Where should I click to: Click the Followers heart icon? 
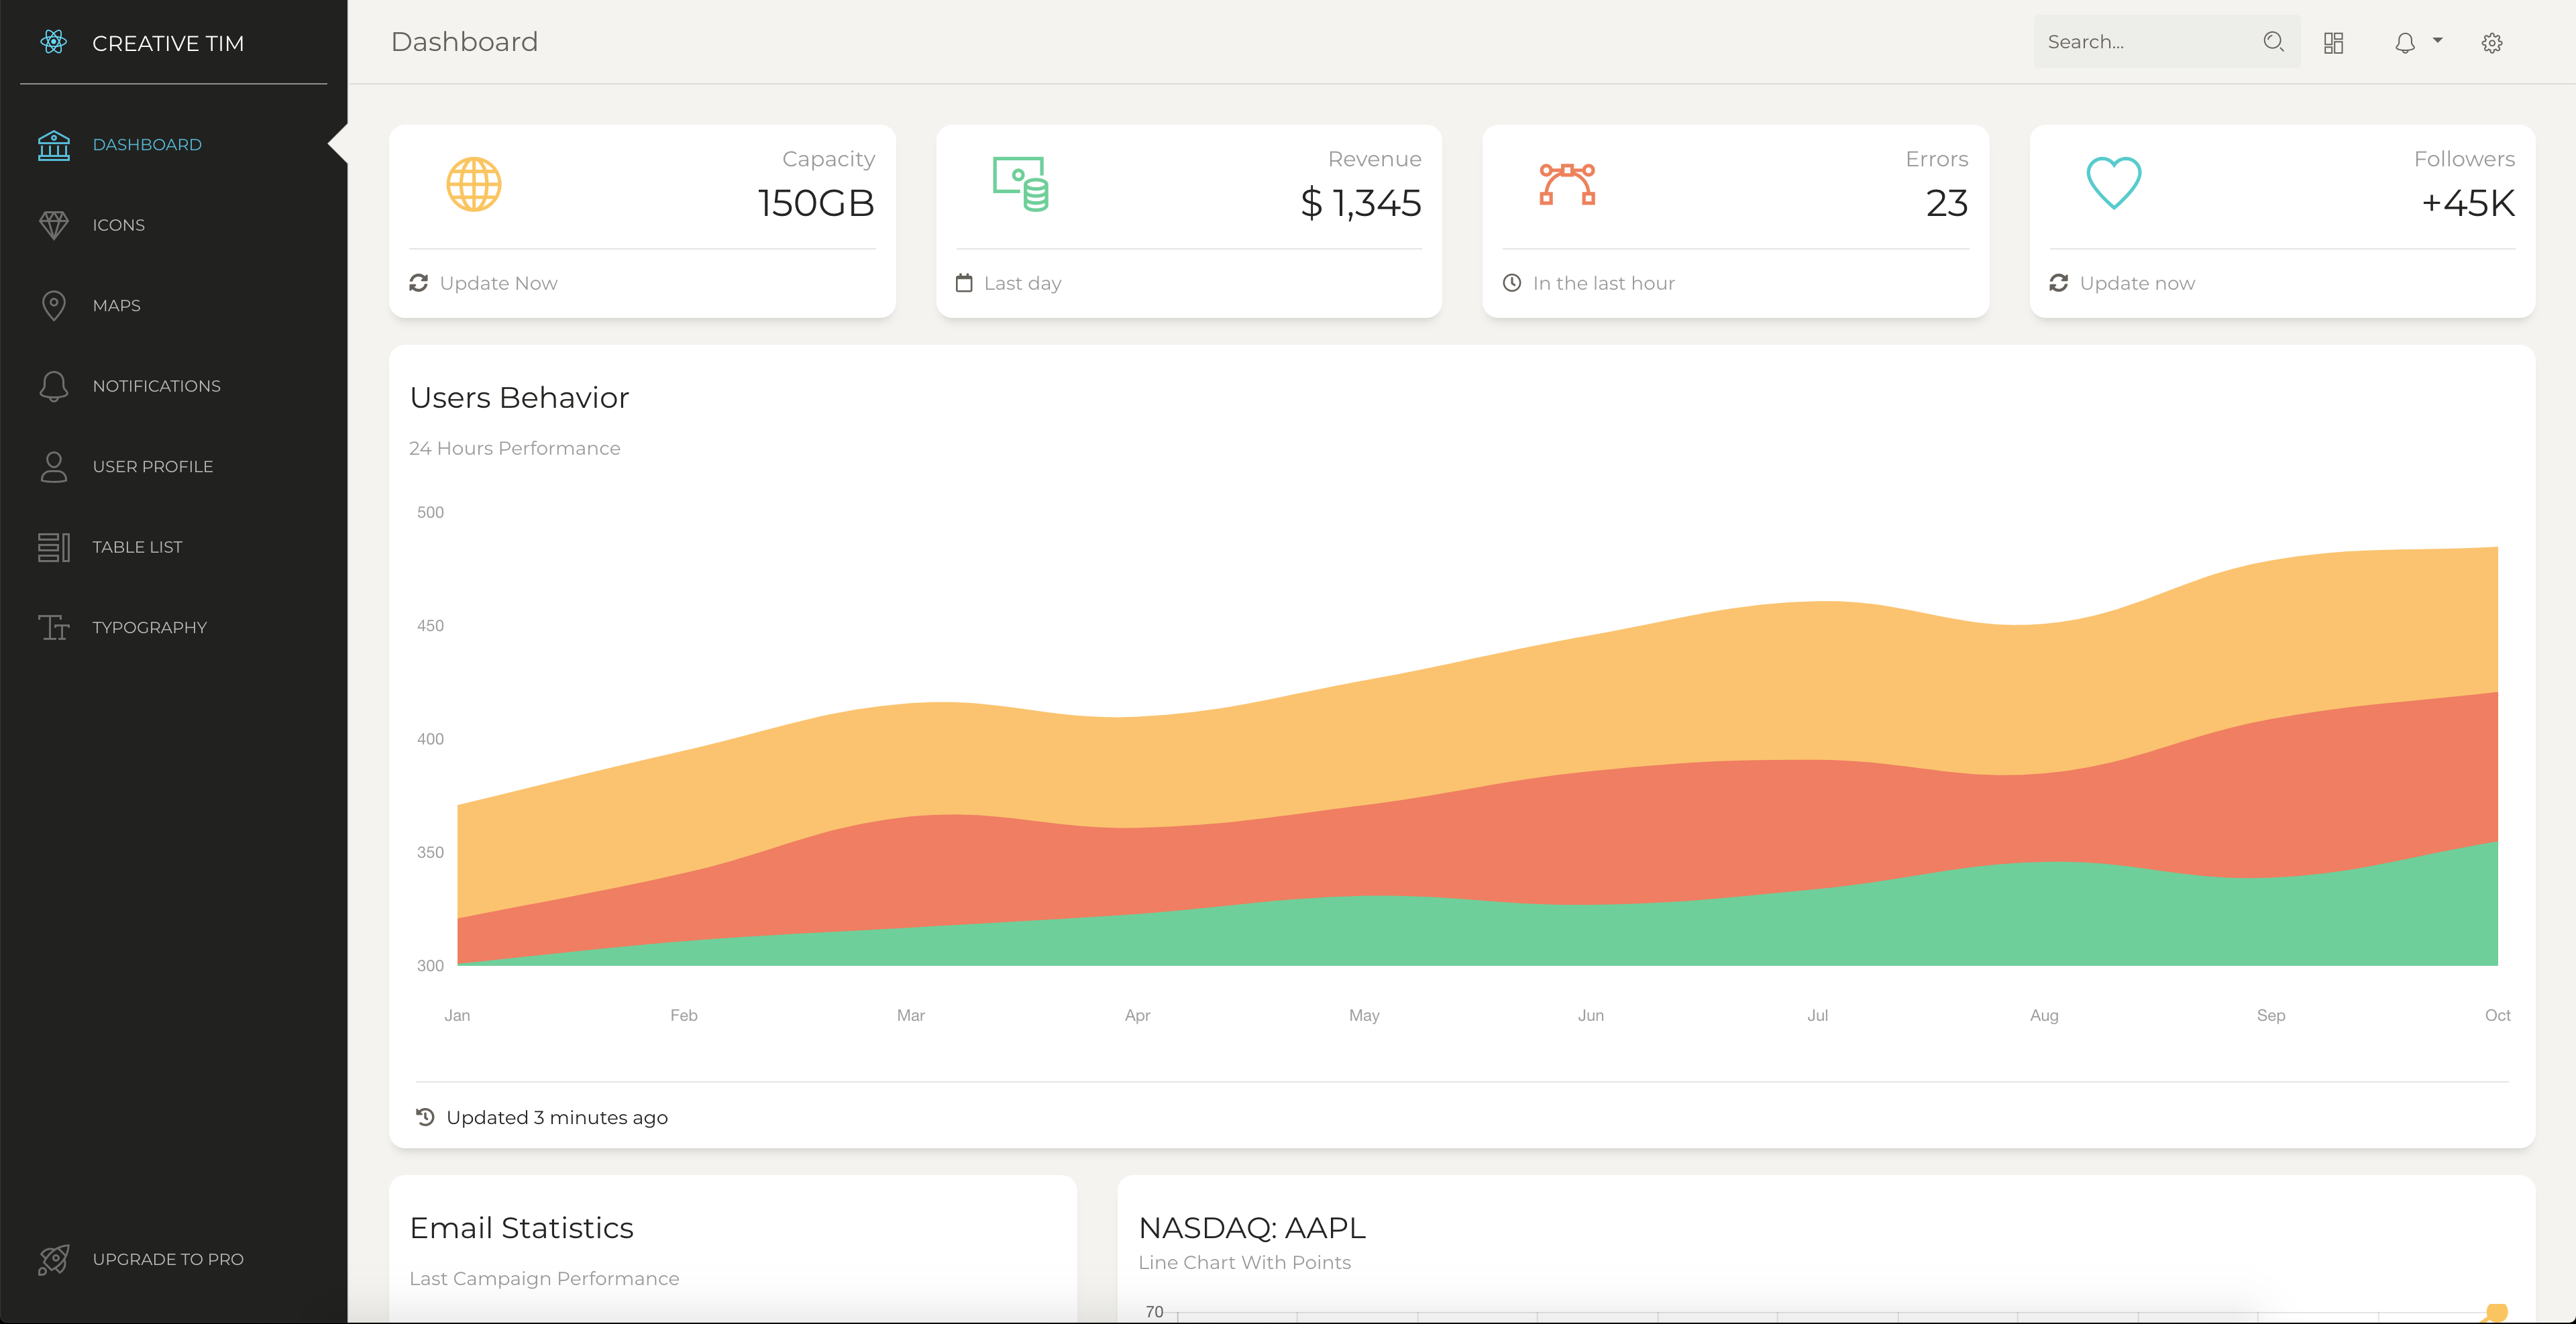pos(2113,183)
